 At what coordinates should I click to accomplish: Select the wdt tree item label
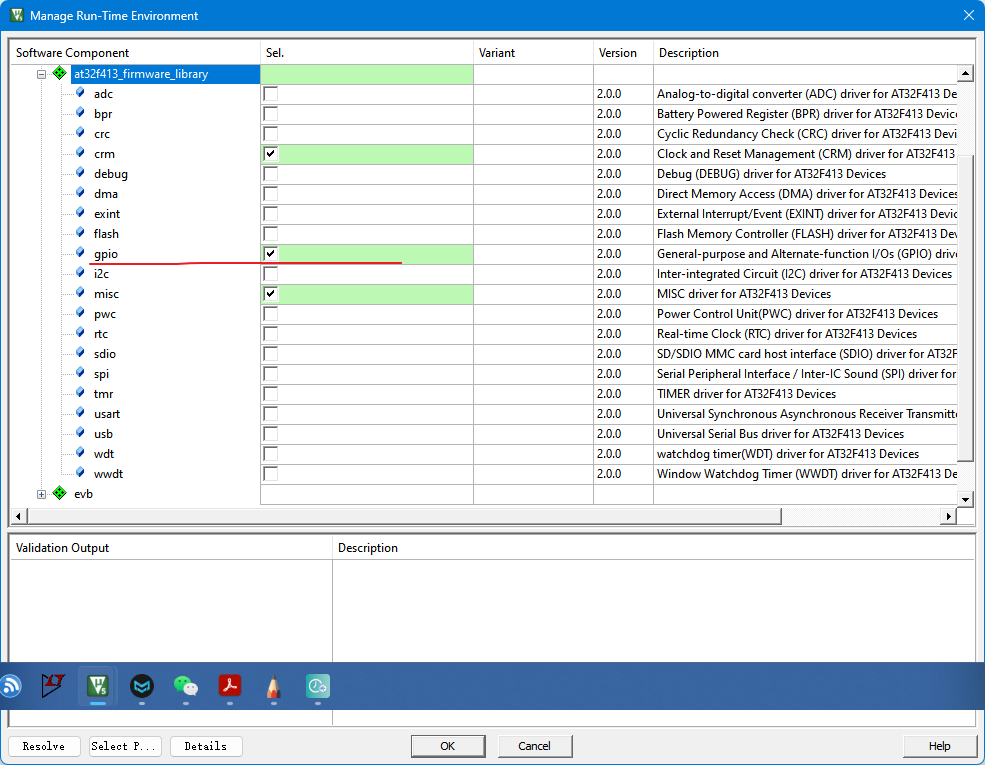104,454
